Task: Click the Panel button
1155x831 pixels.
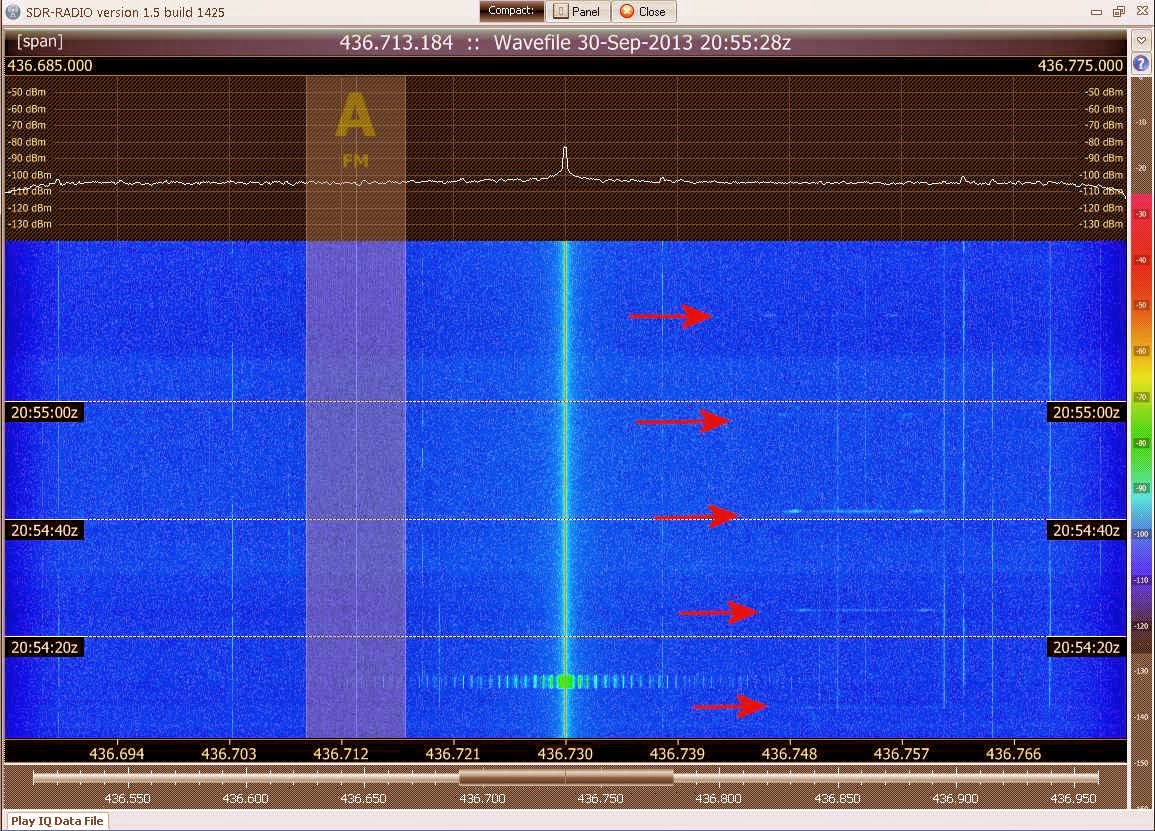Action: [x=578, y=12]
